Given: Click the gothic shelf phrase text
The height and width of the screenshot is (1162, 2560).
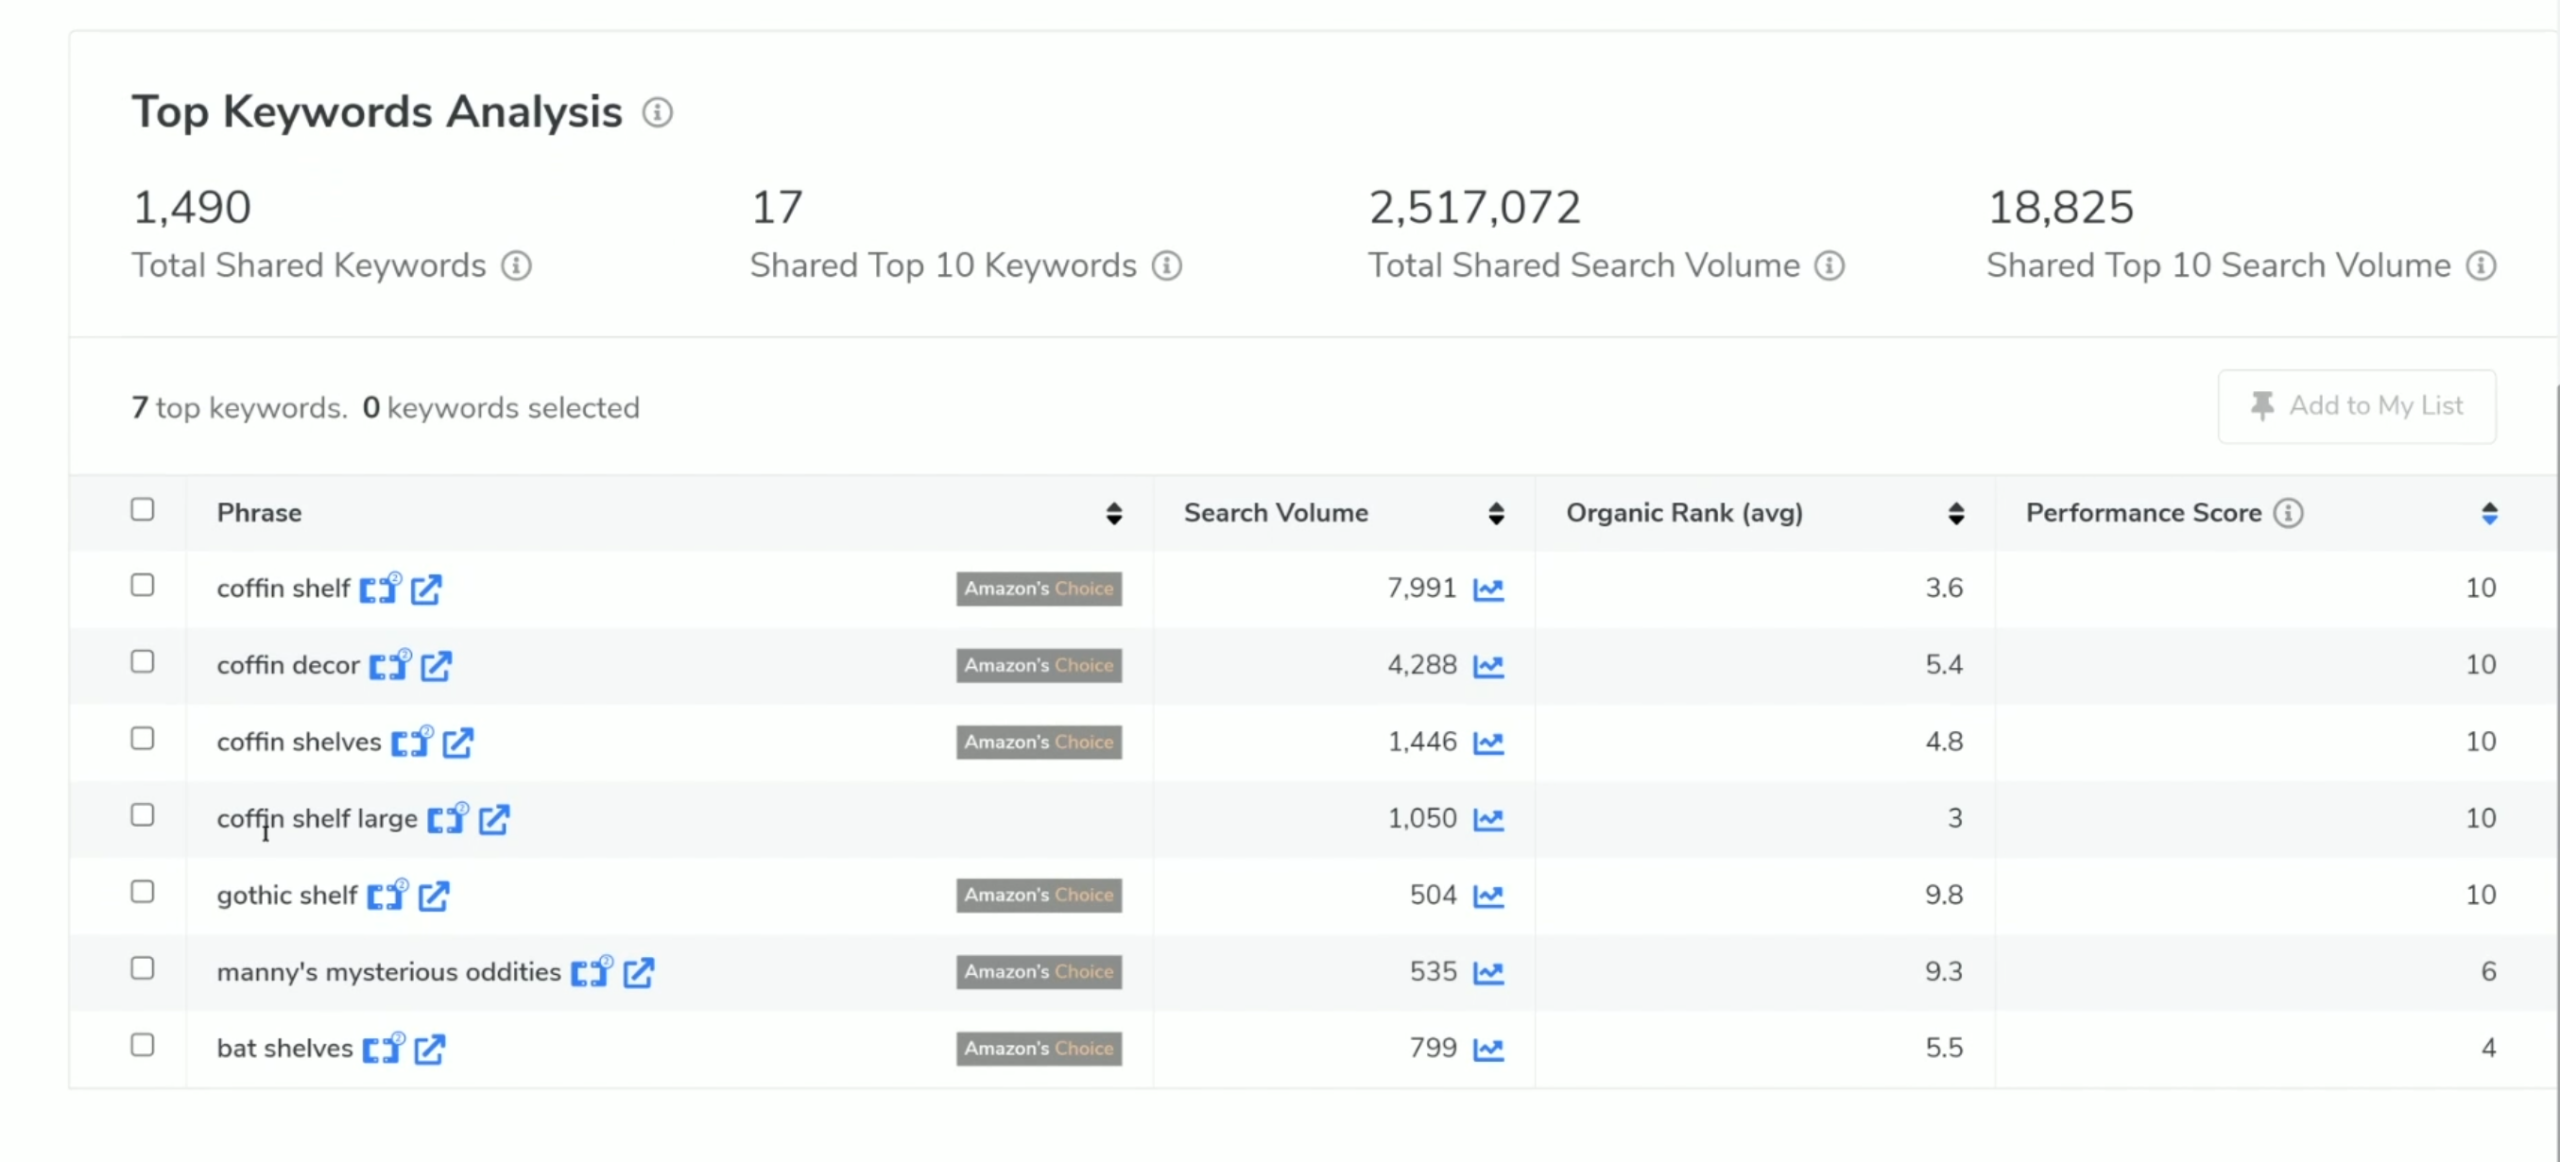Looking at the screenshot, I should click(x=286, y=896).
